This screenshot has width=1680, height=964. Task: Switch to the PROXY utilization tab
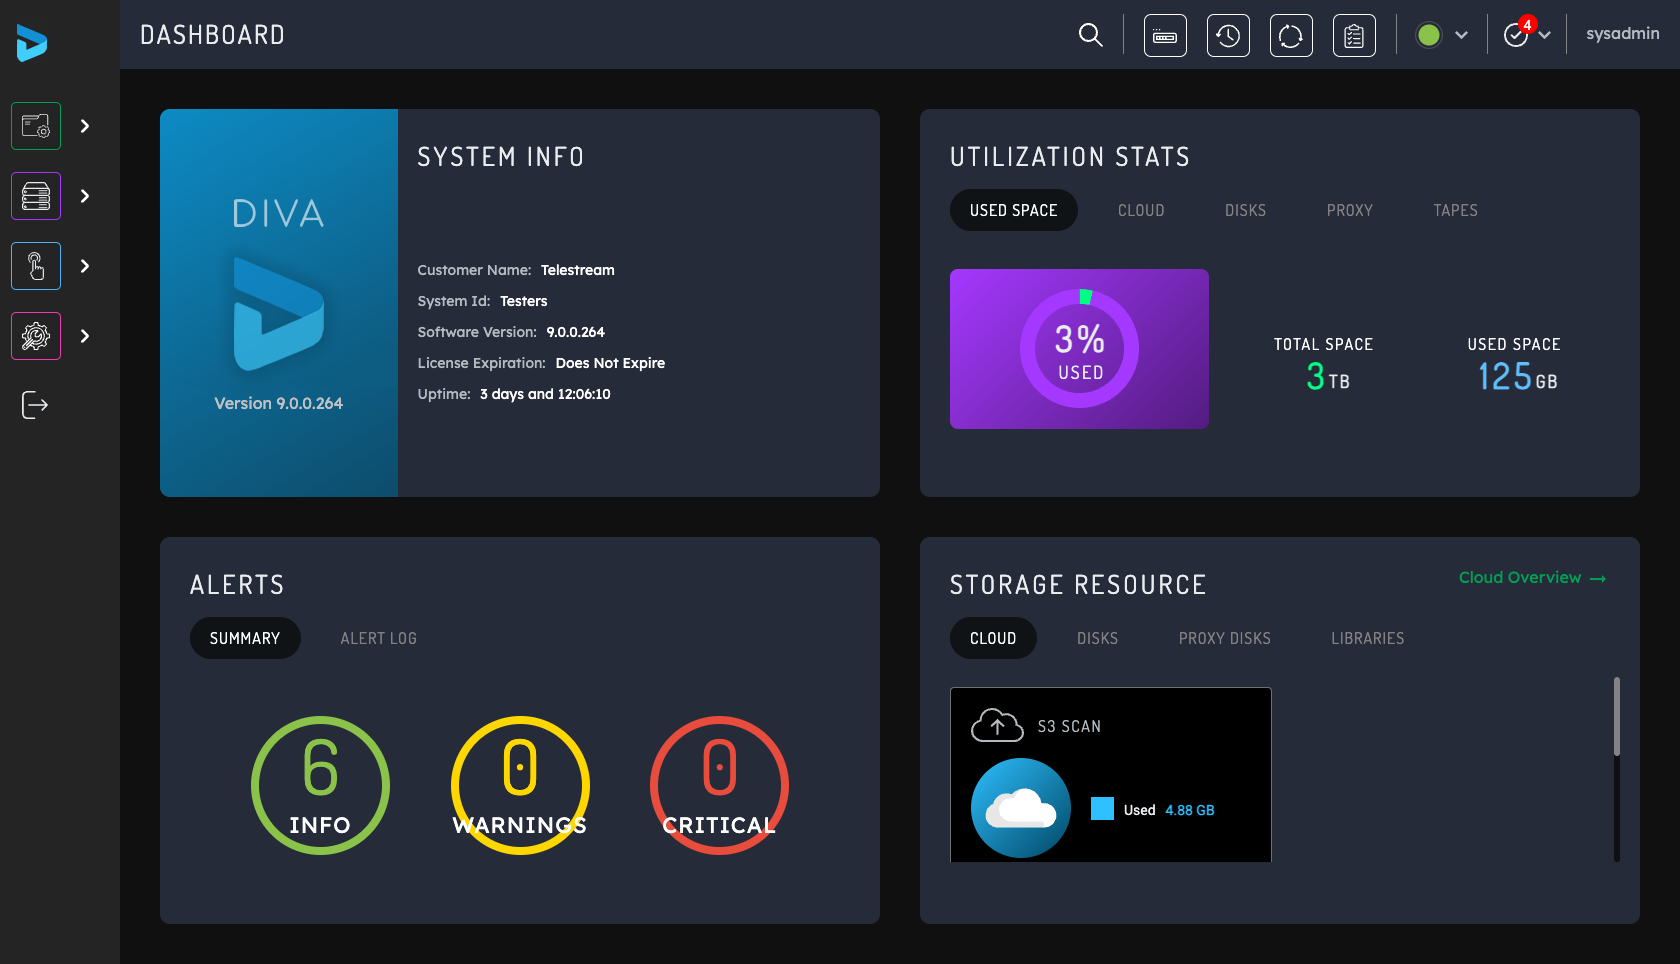point(1350,210)
